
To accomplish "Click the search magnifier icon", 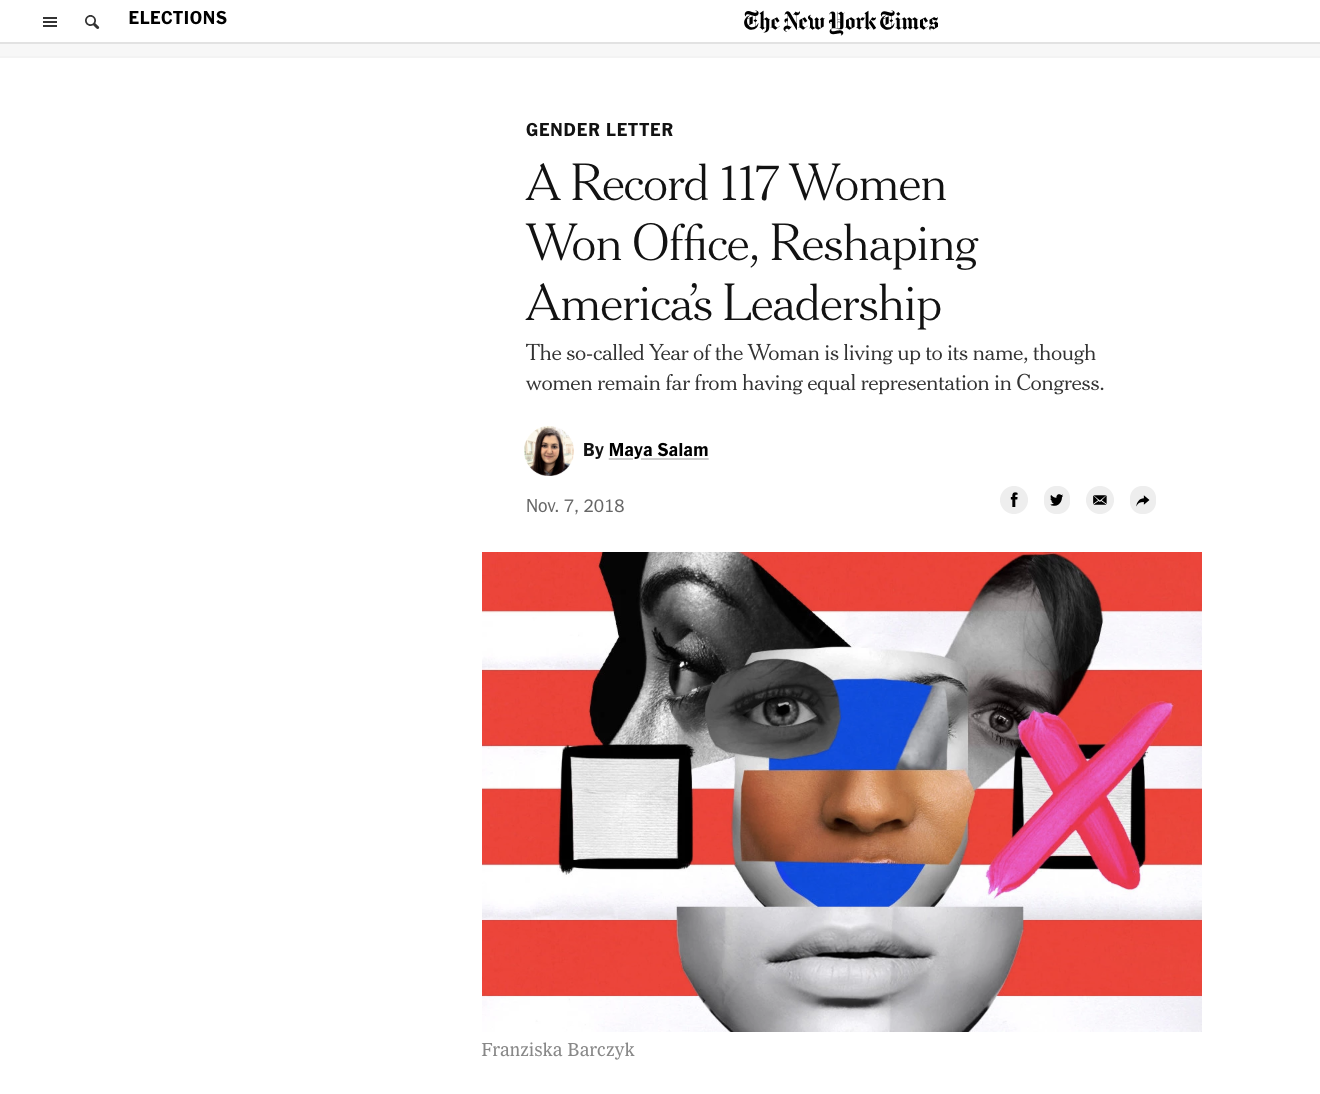I will coord(92,22).
